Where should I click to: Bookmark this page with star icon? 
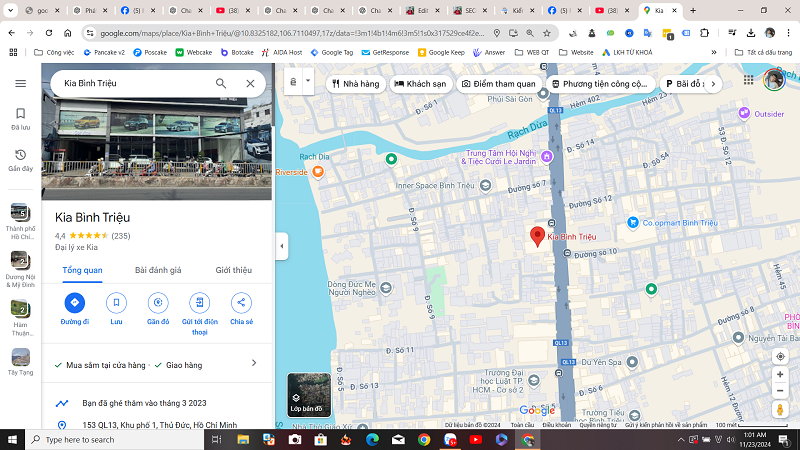(x=546, y=33)
